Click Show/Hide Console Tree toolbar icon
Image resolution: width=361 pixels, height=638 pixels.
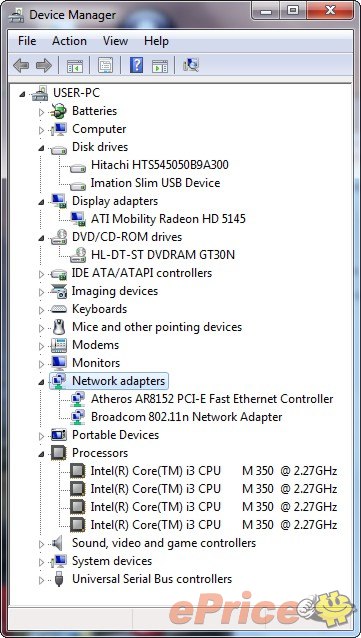(x=75, y=66)
